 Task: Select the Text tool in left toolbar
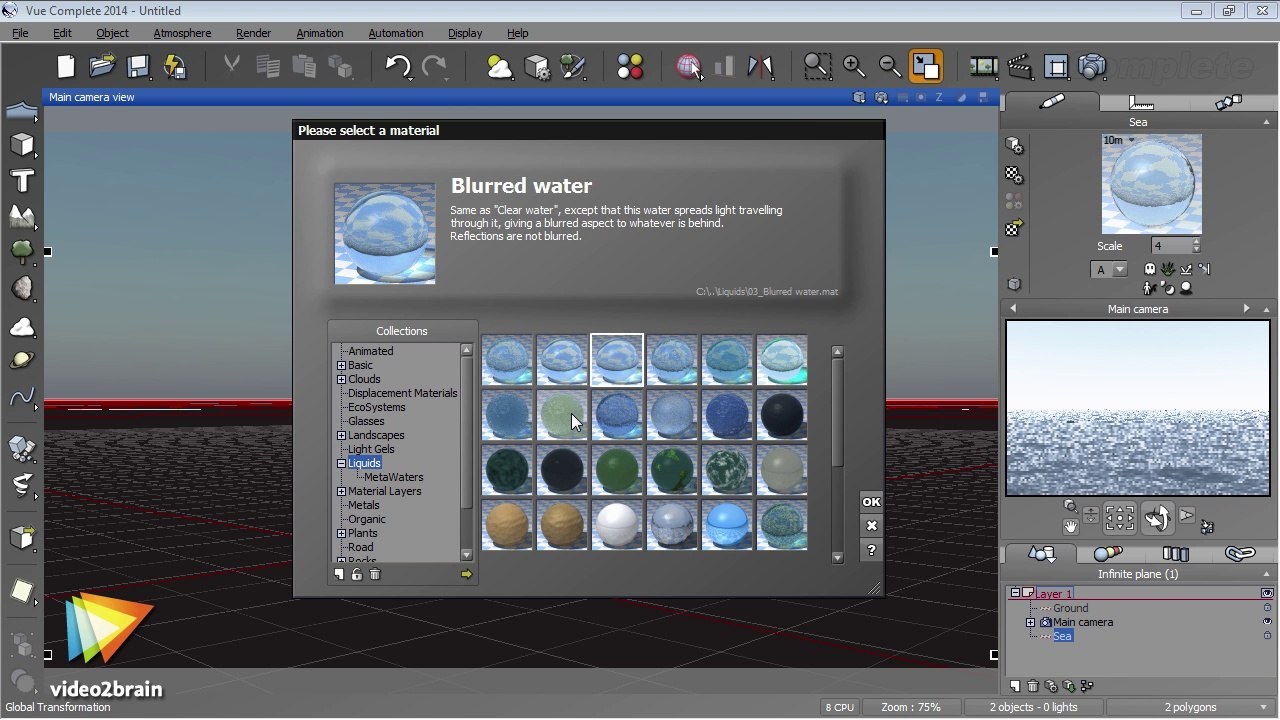point(22,181)
